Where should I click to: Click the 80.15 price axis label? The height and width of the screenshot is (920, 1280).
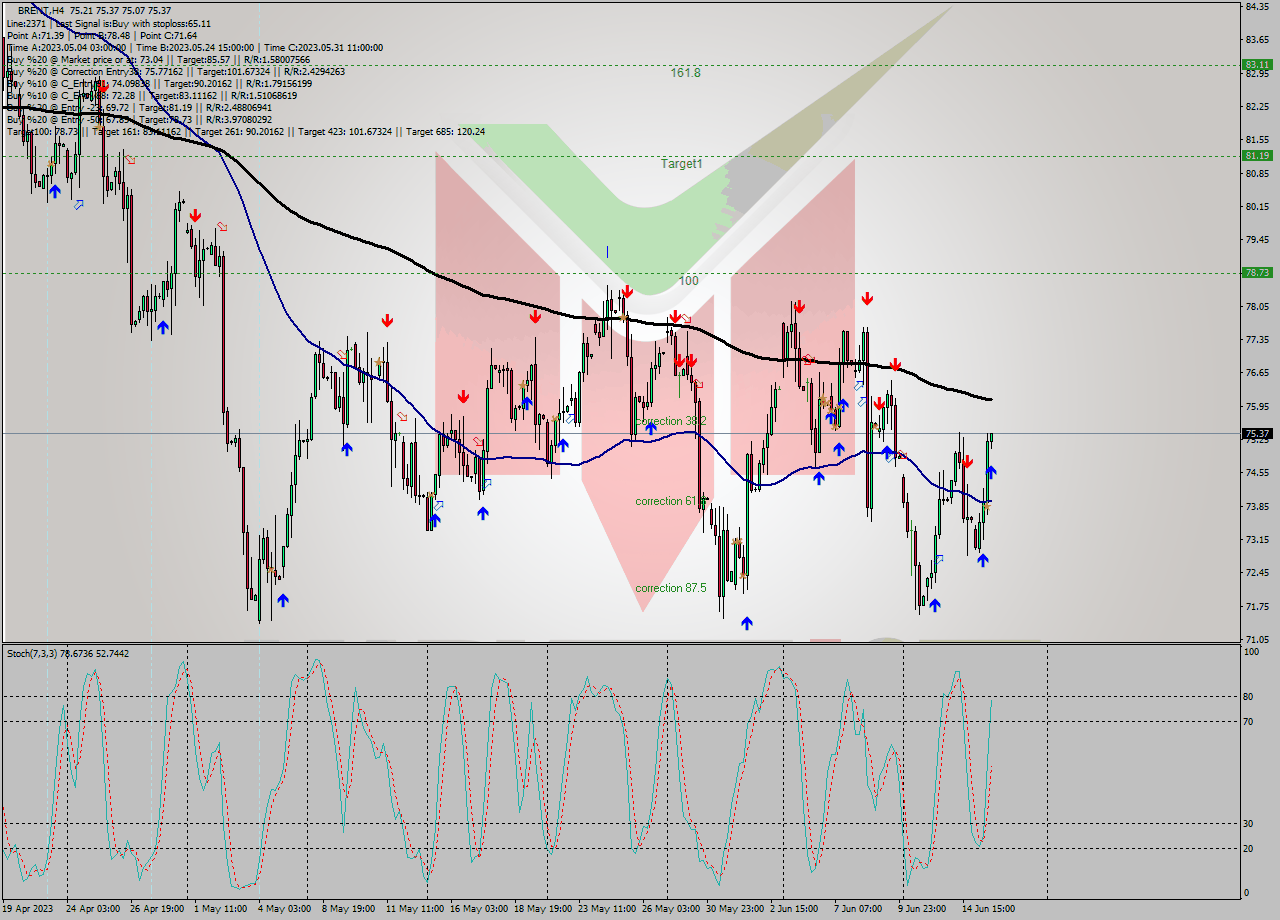click(1257, 206)
